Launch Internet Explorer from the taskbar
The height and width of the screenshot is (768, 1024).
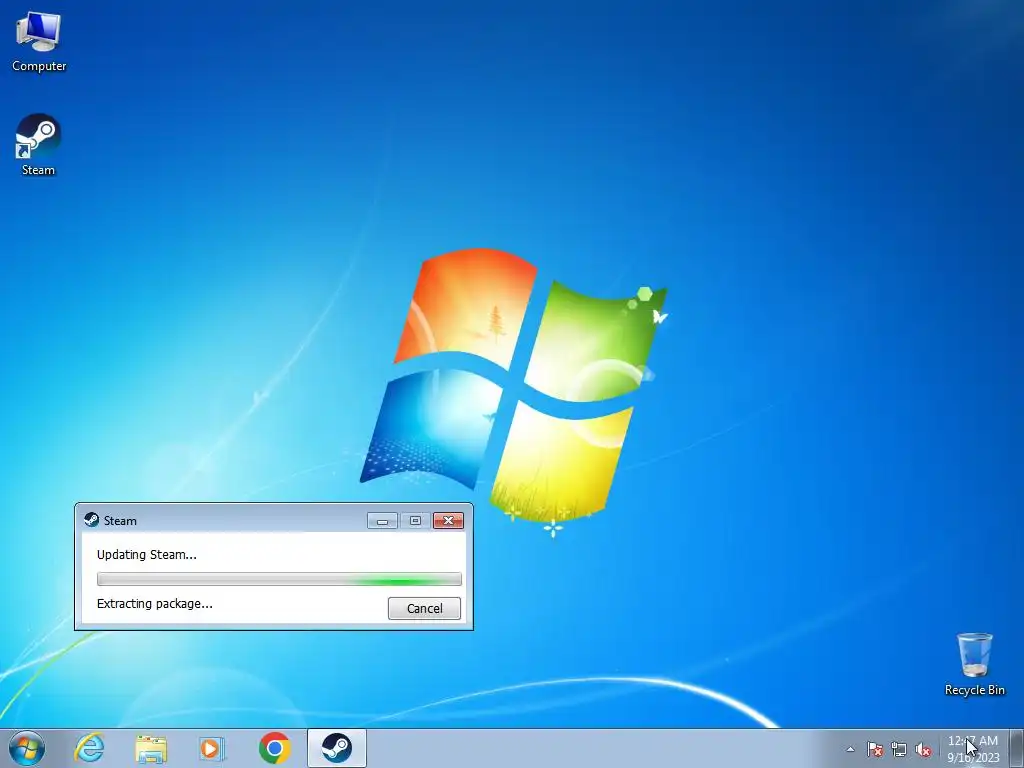tap(89, 748)
